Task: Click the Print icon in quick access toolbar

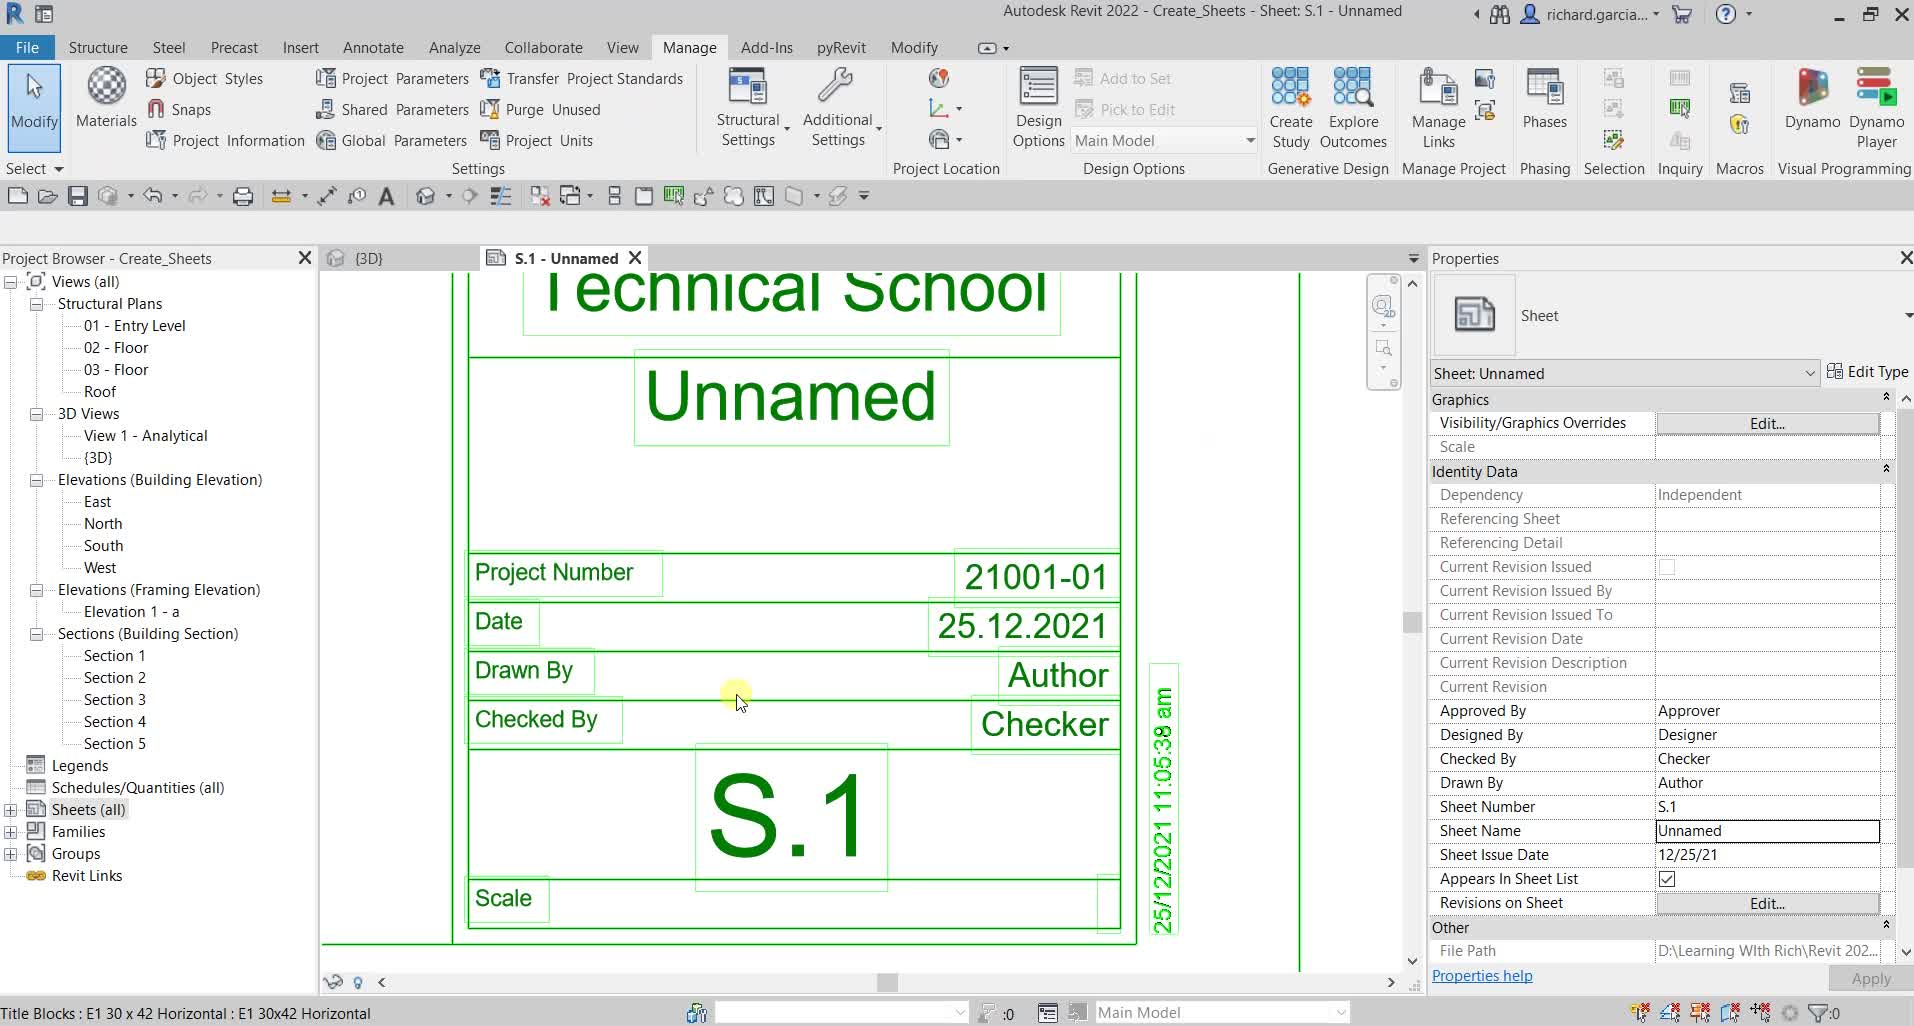Action: coord(242,196)
